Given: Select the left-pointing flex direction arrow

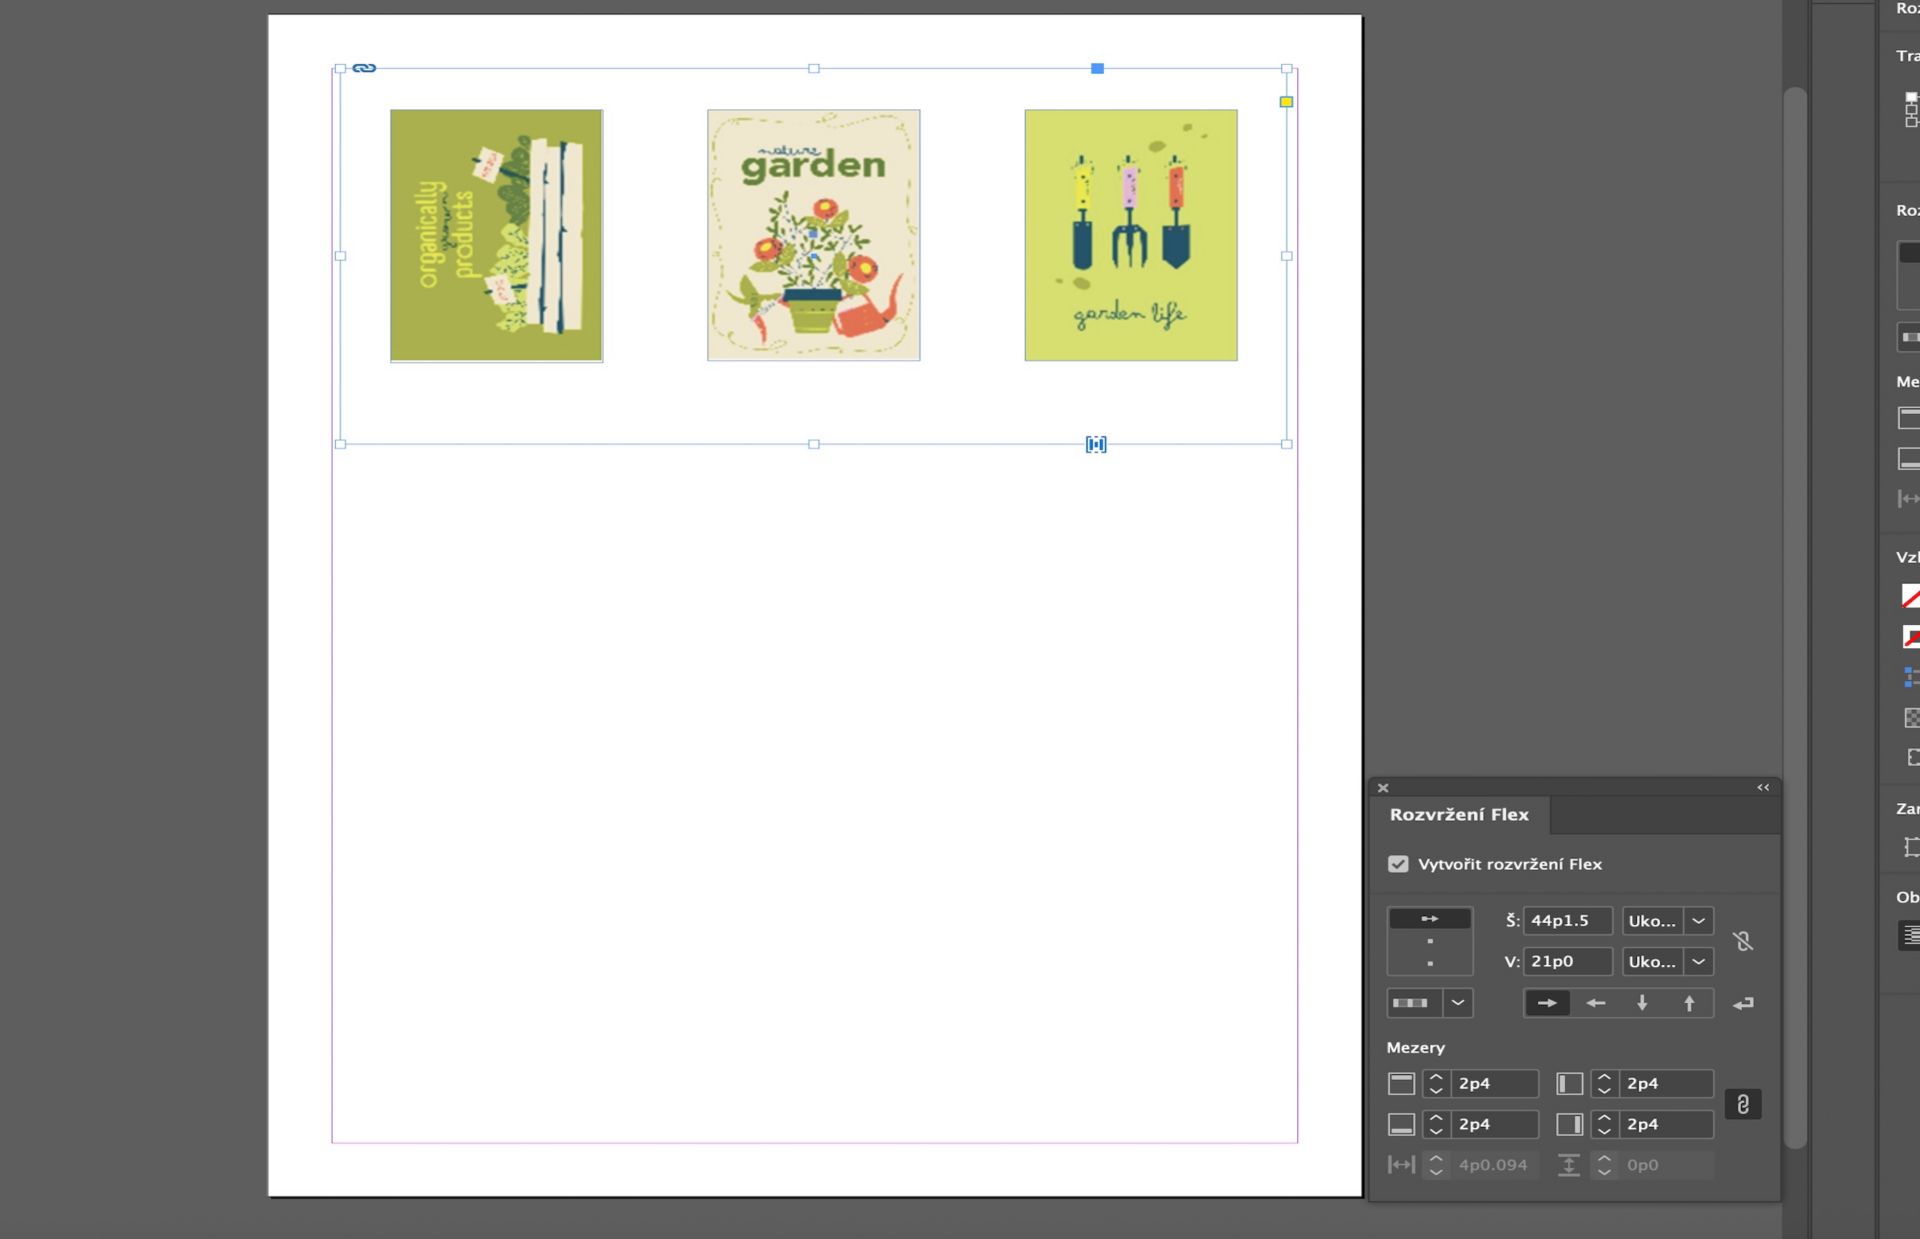Looking at the screenshot, I should pyautogui.click(x=1595, y=1003).
